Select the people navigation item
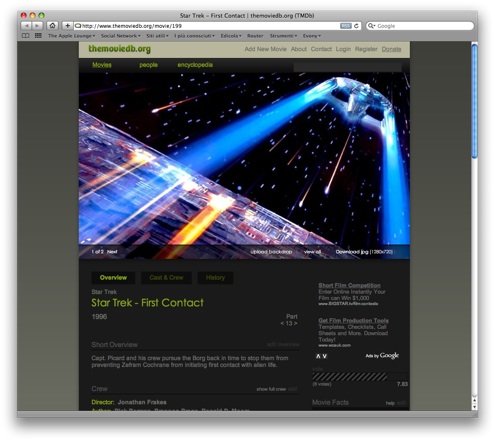This screenshot has width=495, height=441. pos(148,65)
